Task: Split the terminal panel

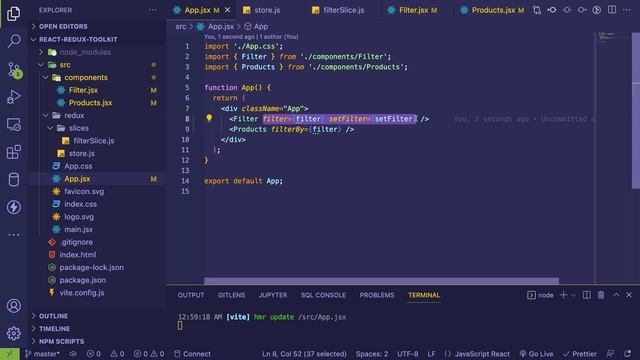Action: click(x=587, y=295)
